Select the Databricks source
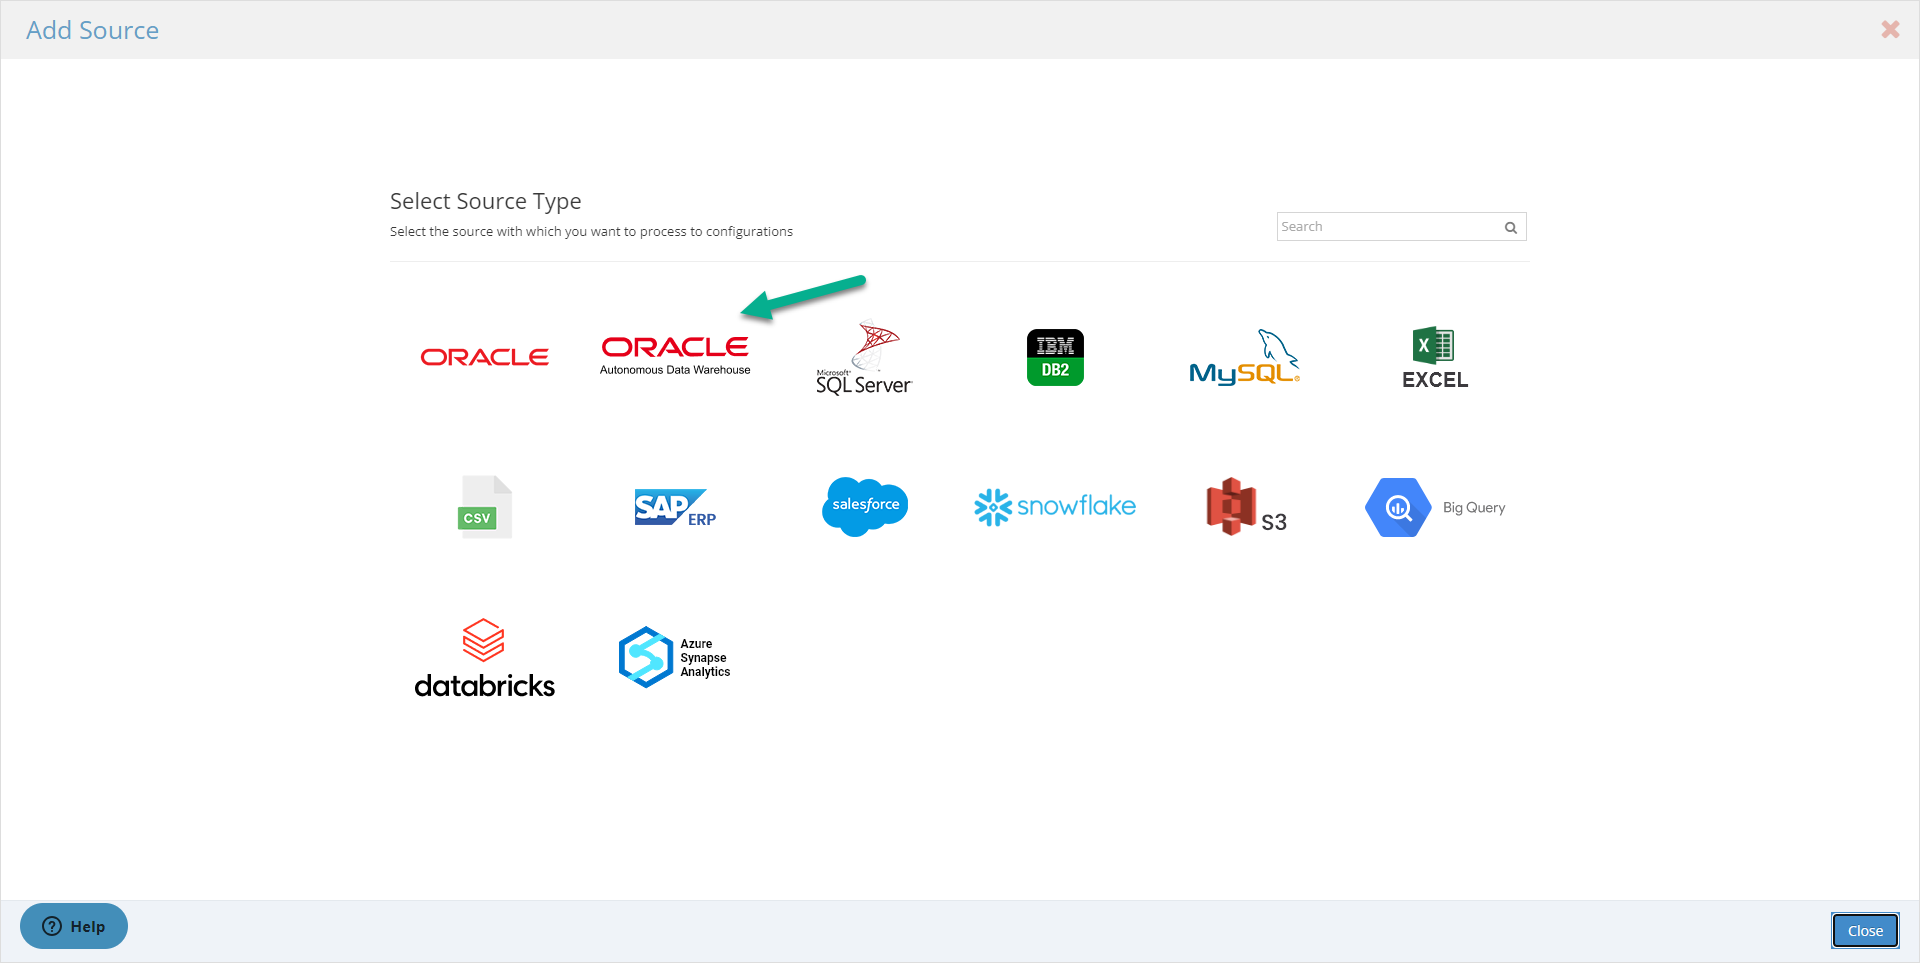 [x=484, y=657]
